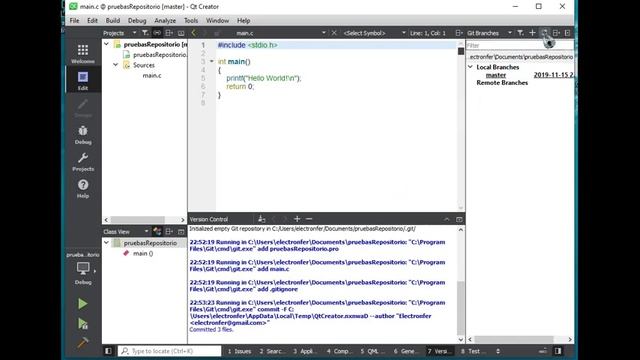Image resolution: width=640 pixels, height=360 pixels.
Task: Open the Tools menu
Action: tap(191, 20)
